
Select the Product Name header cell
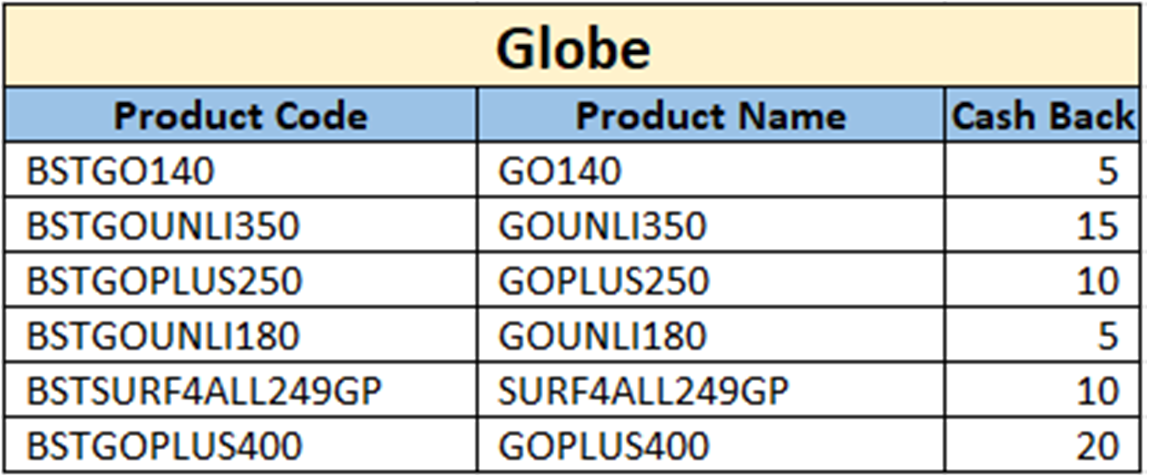point(710,116)
